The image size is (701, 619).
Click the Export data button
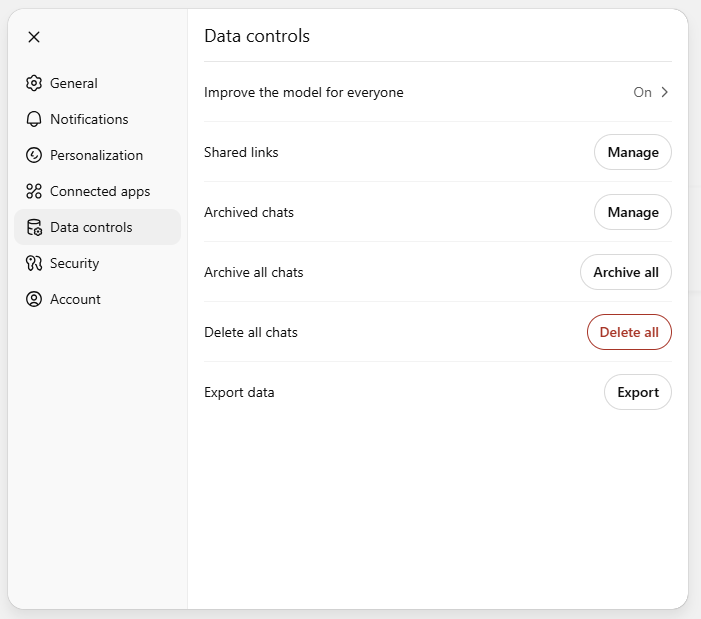tap(638, 392)
